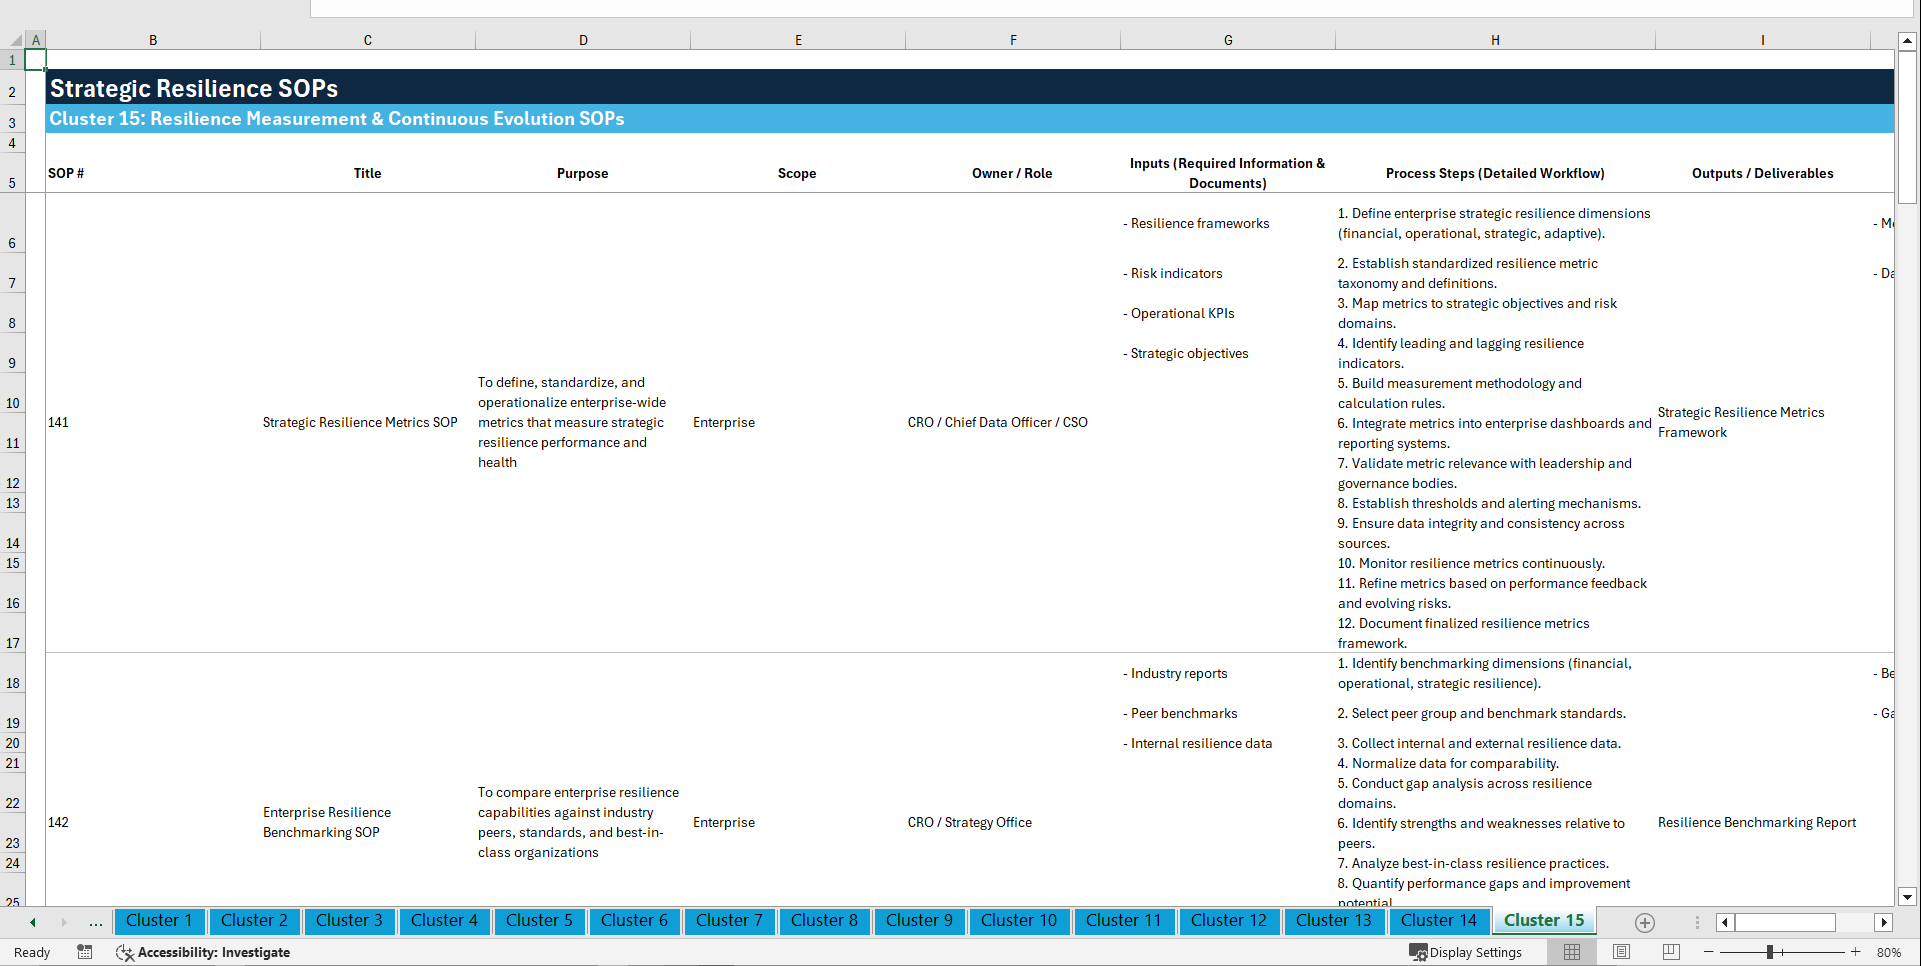
Task: Select the Cluster 3 sheet tab
Action: click(x=349, y=921)
